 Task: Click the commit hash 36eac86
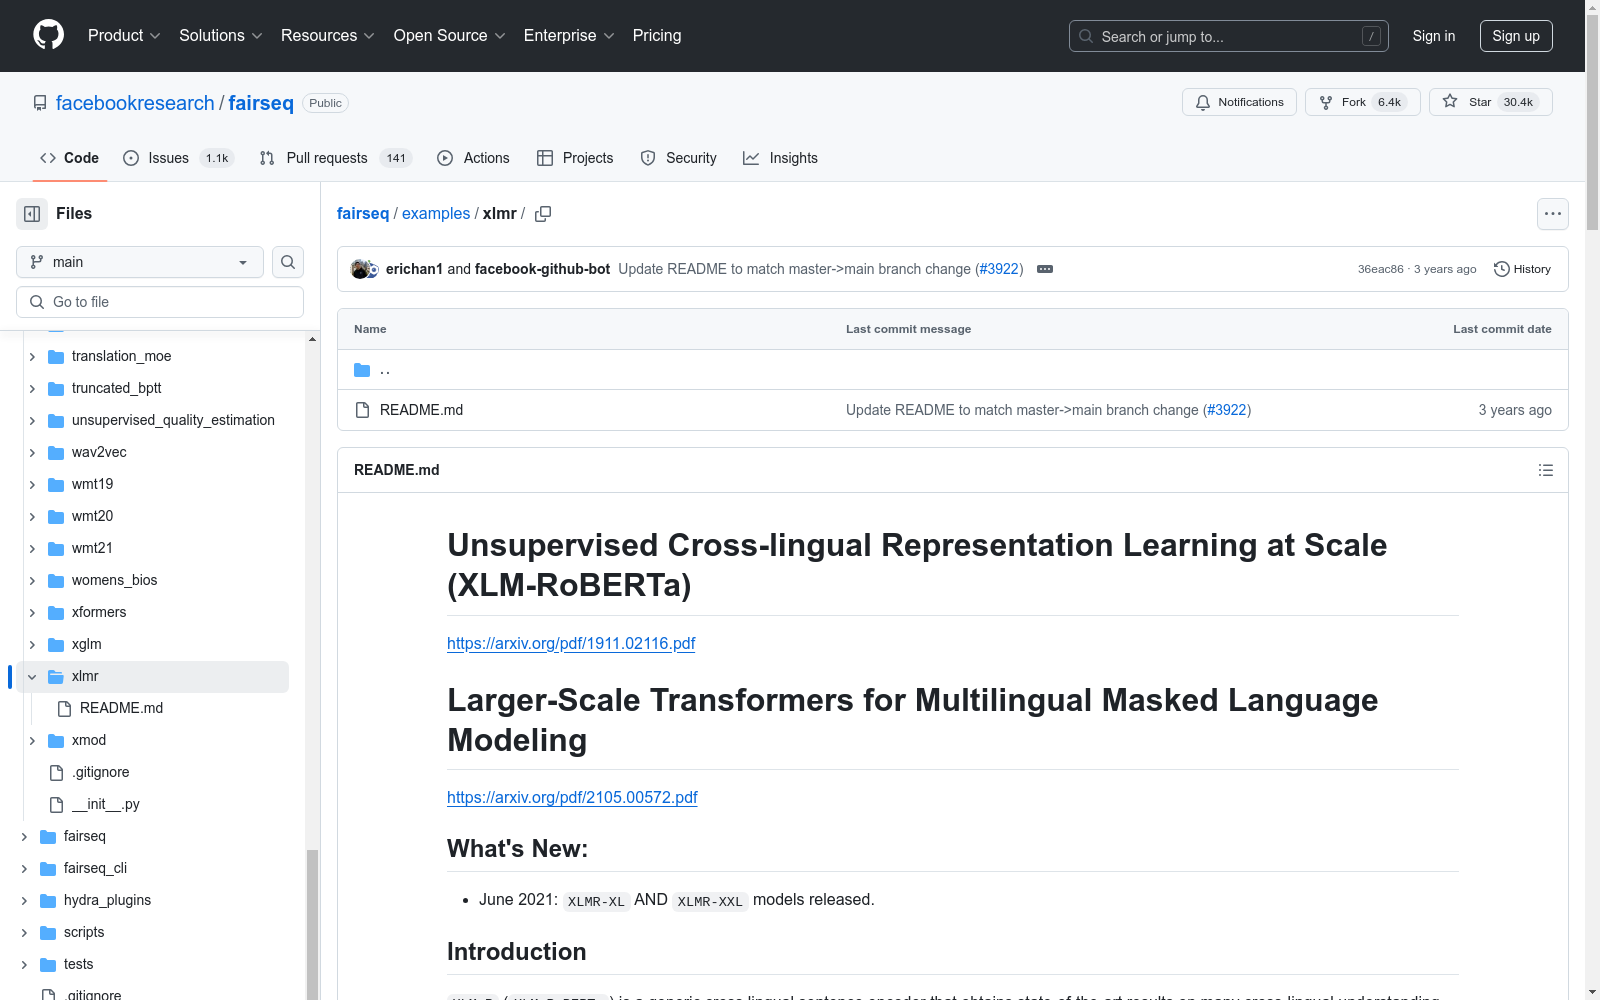point(1380,269)
